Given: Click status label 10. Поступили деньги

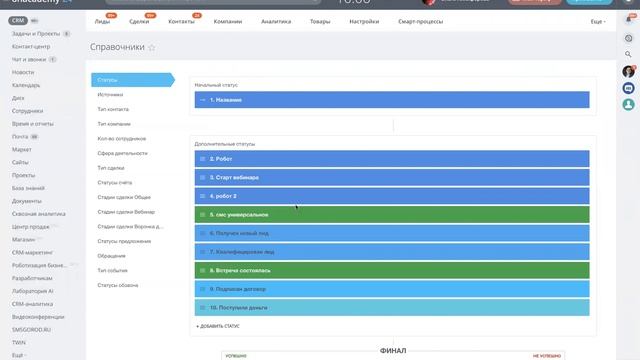Looking at the screenshot, I should point(239,308).
